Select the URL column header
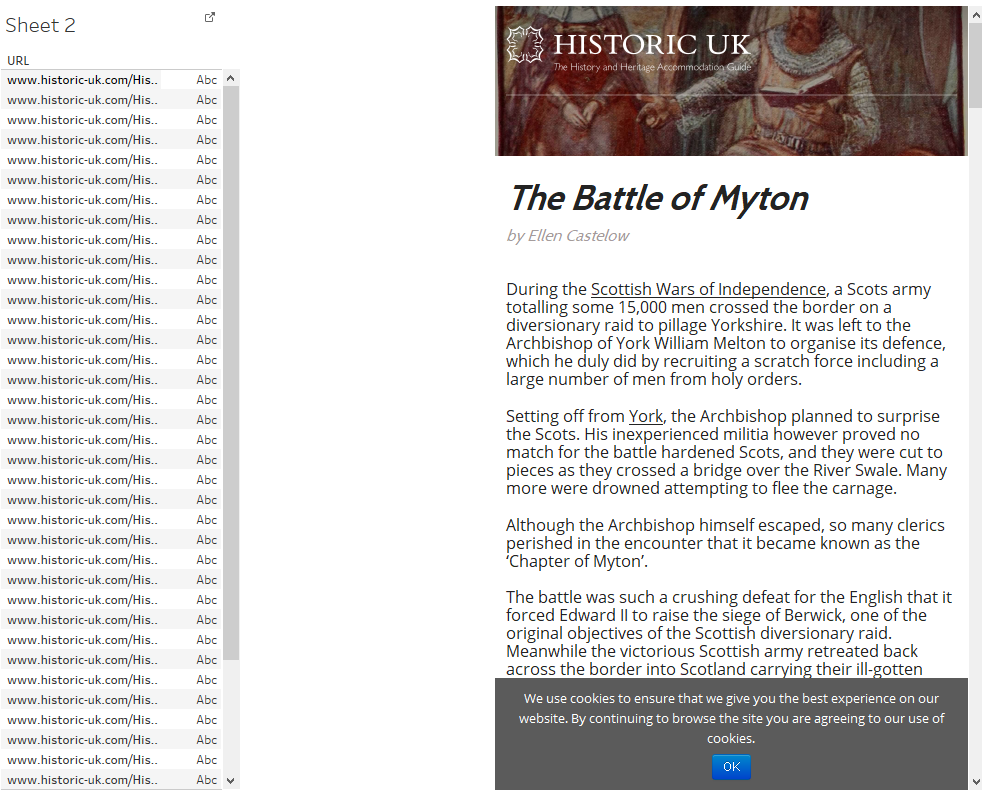982x797 pixels. tap(18, 61)
